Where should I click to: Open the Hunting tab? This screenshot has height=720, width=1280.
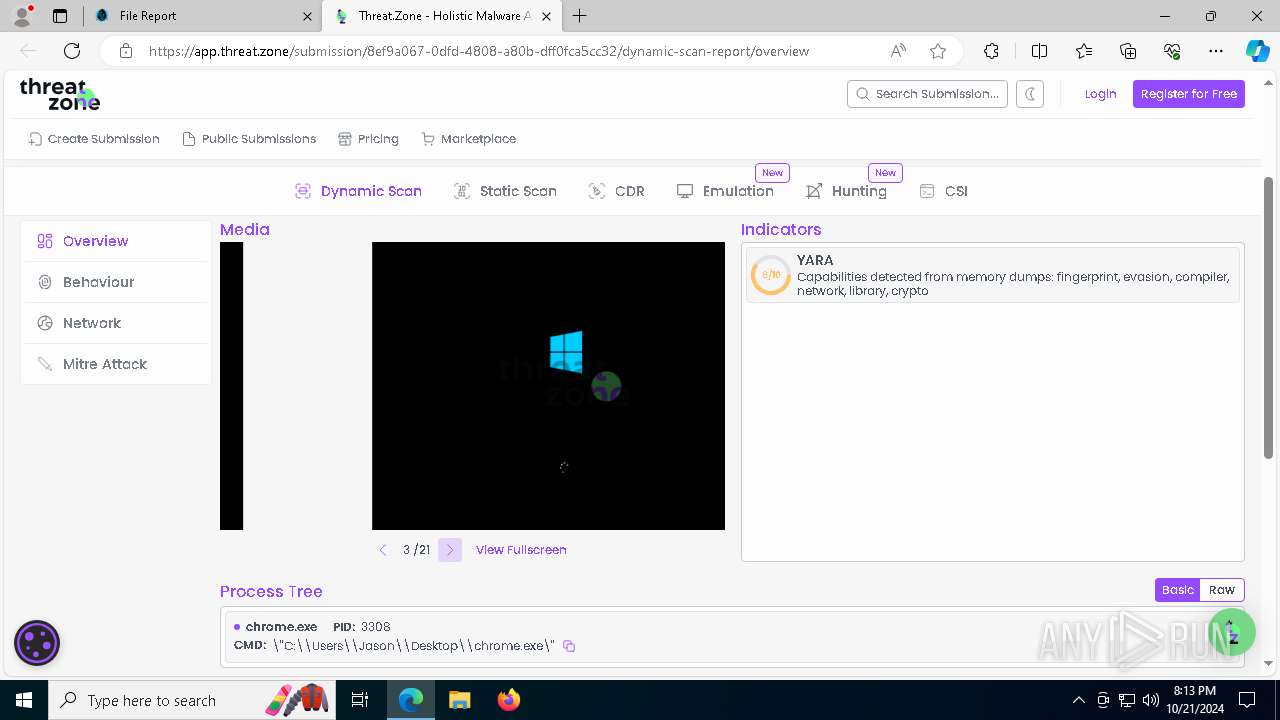[x=846, y=191]
